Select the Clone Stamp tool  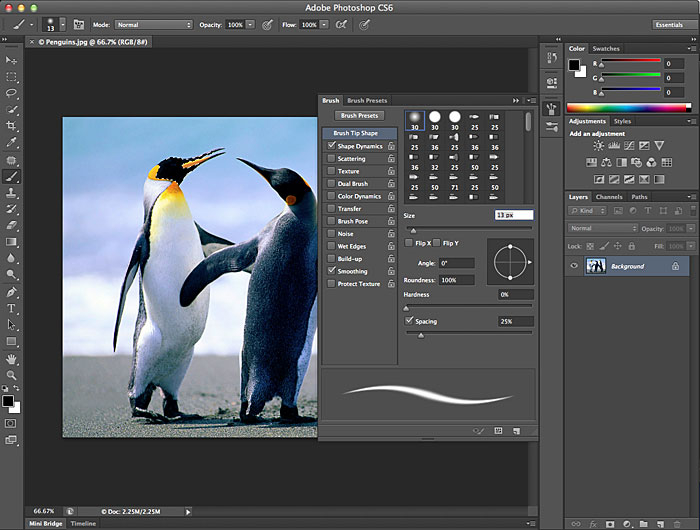point(12,192)
